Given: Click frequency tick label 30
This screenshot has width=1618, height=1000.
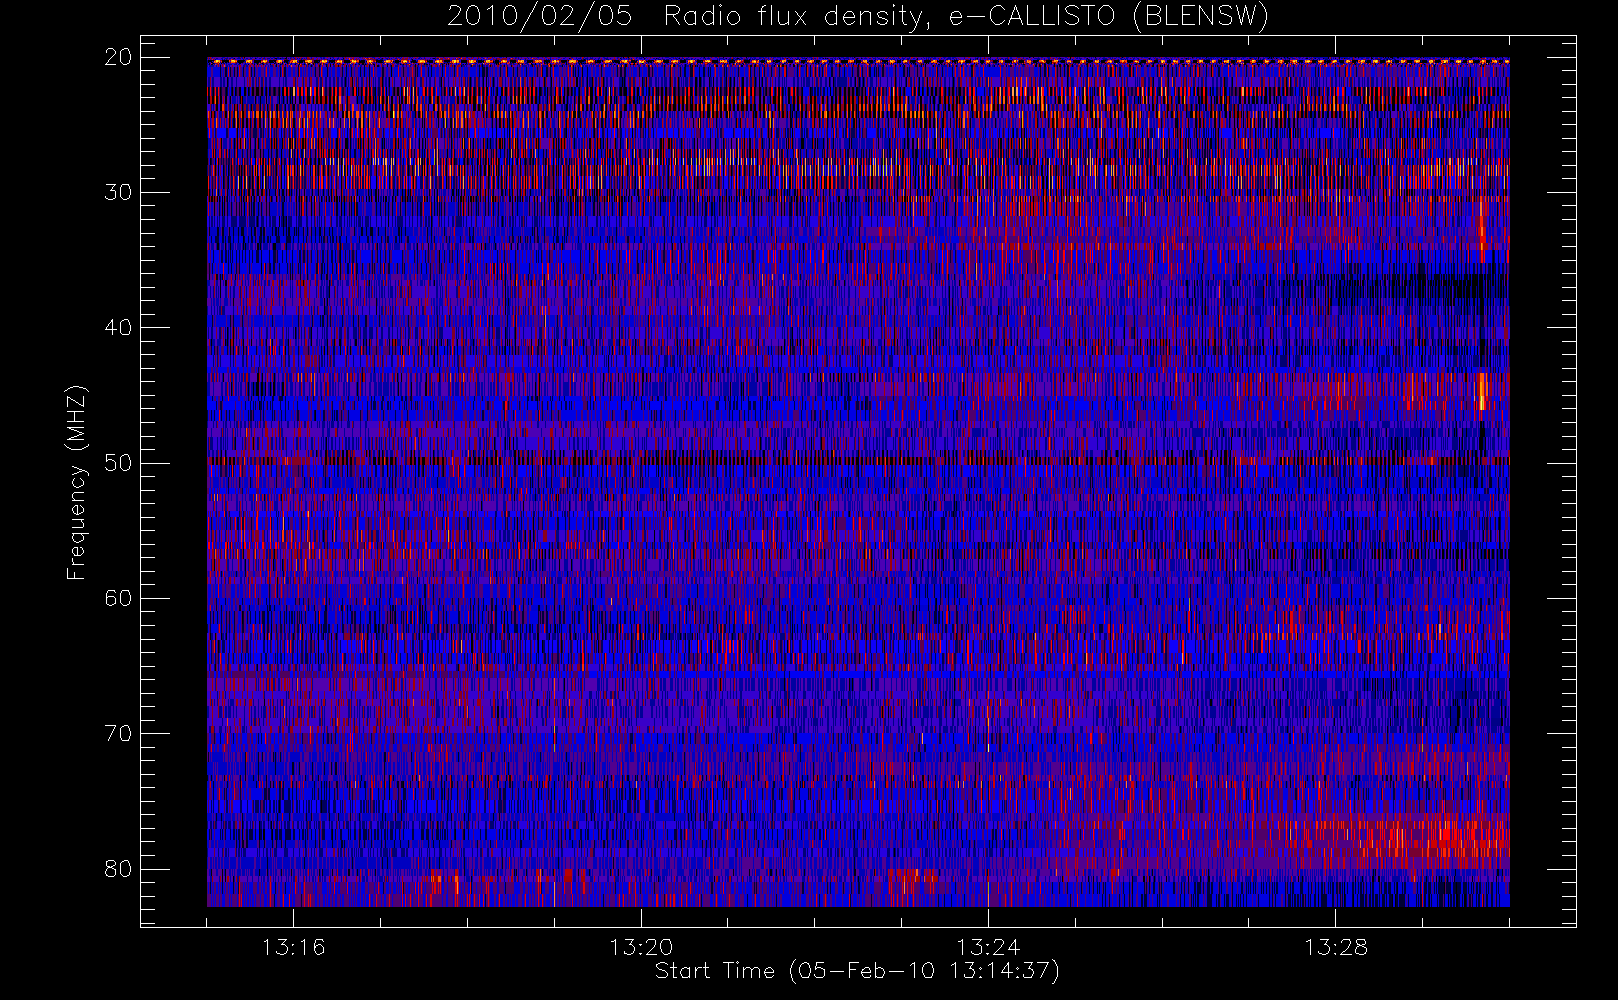Looking at the screenshot, I should [x=118, y=192].
